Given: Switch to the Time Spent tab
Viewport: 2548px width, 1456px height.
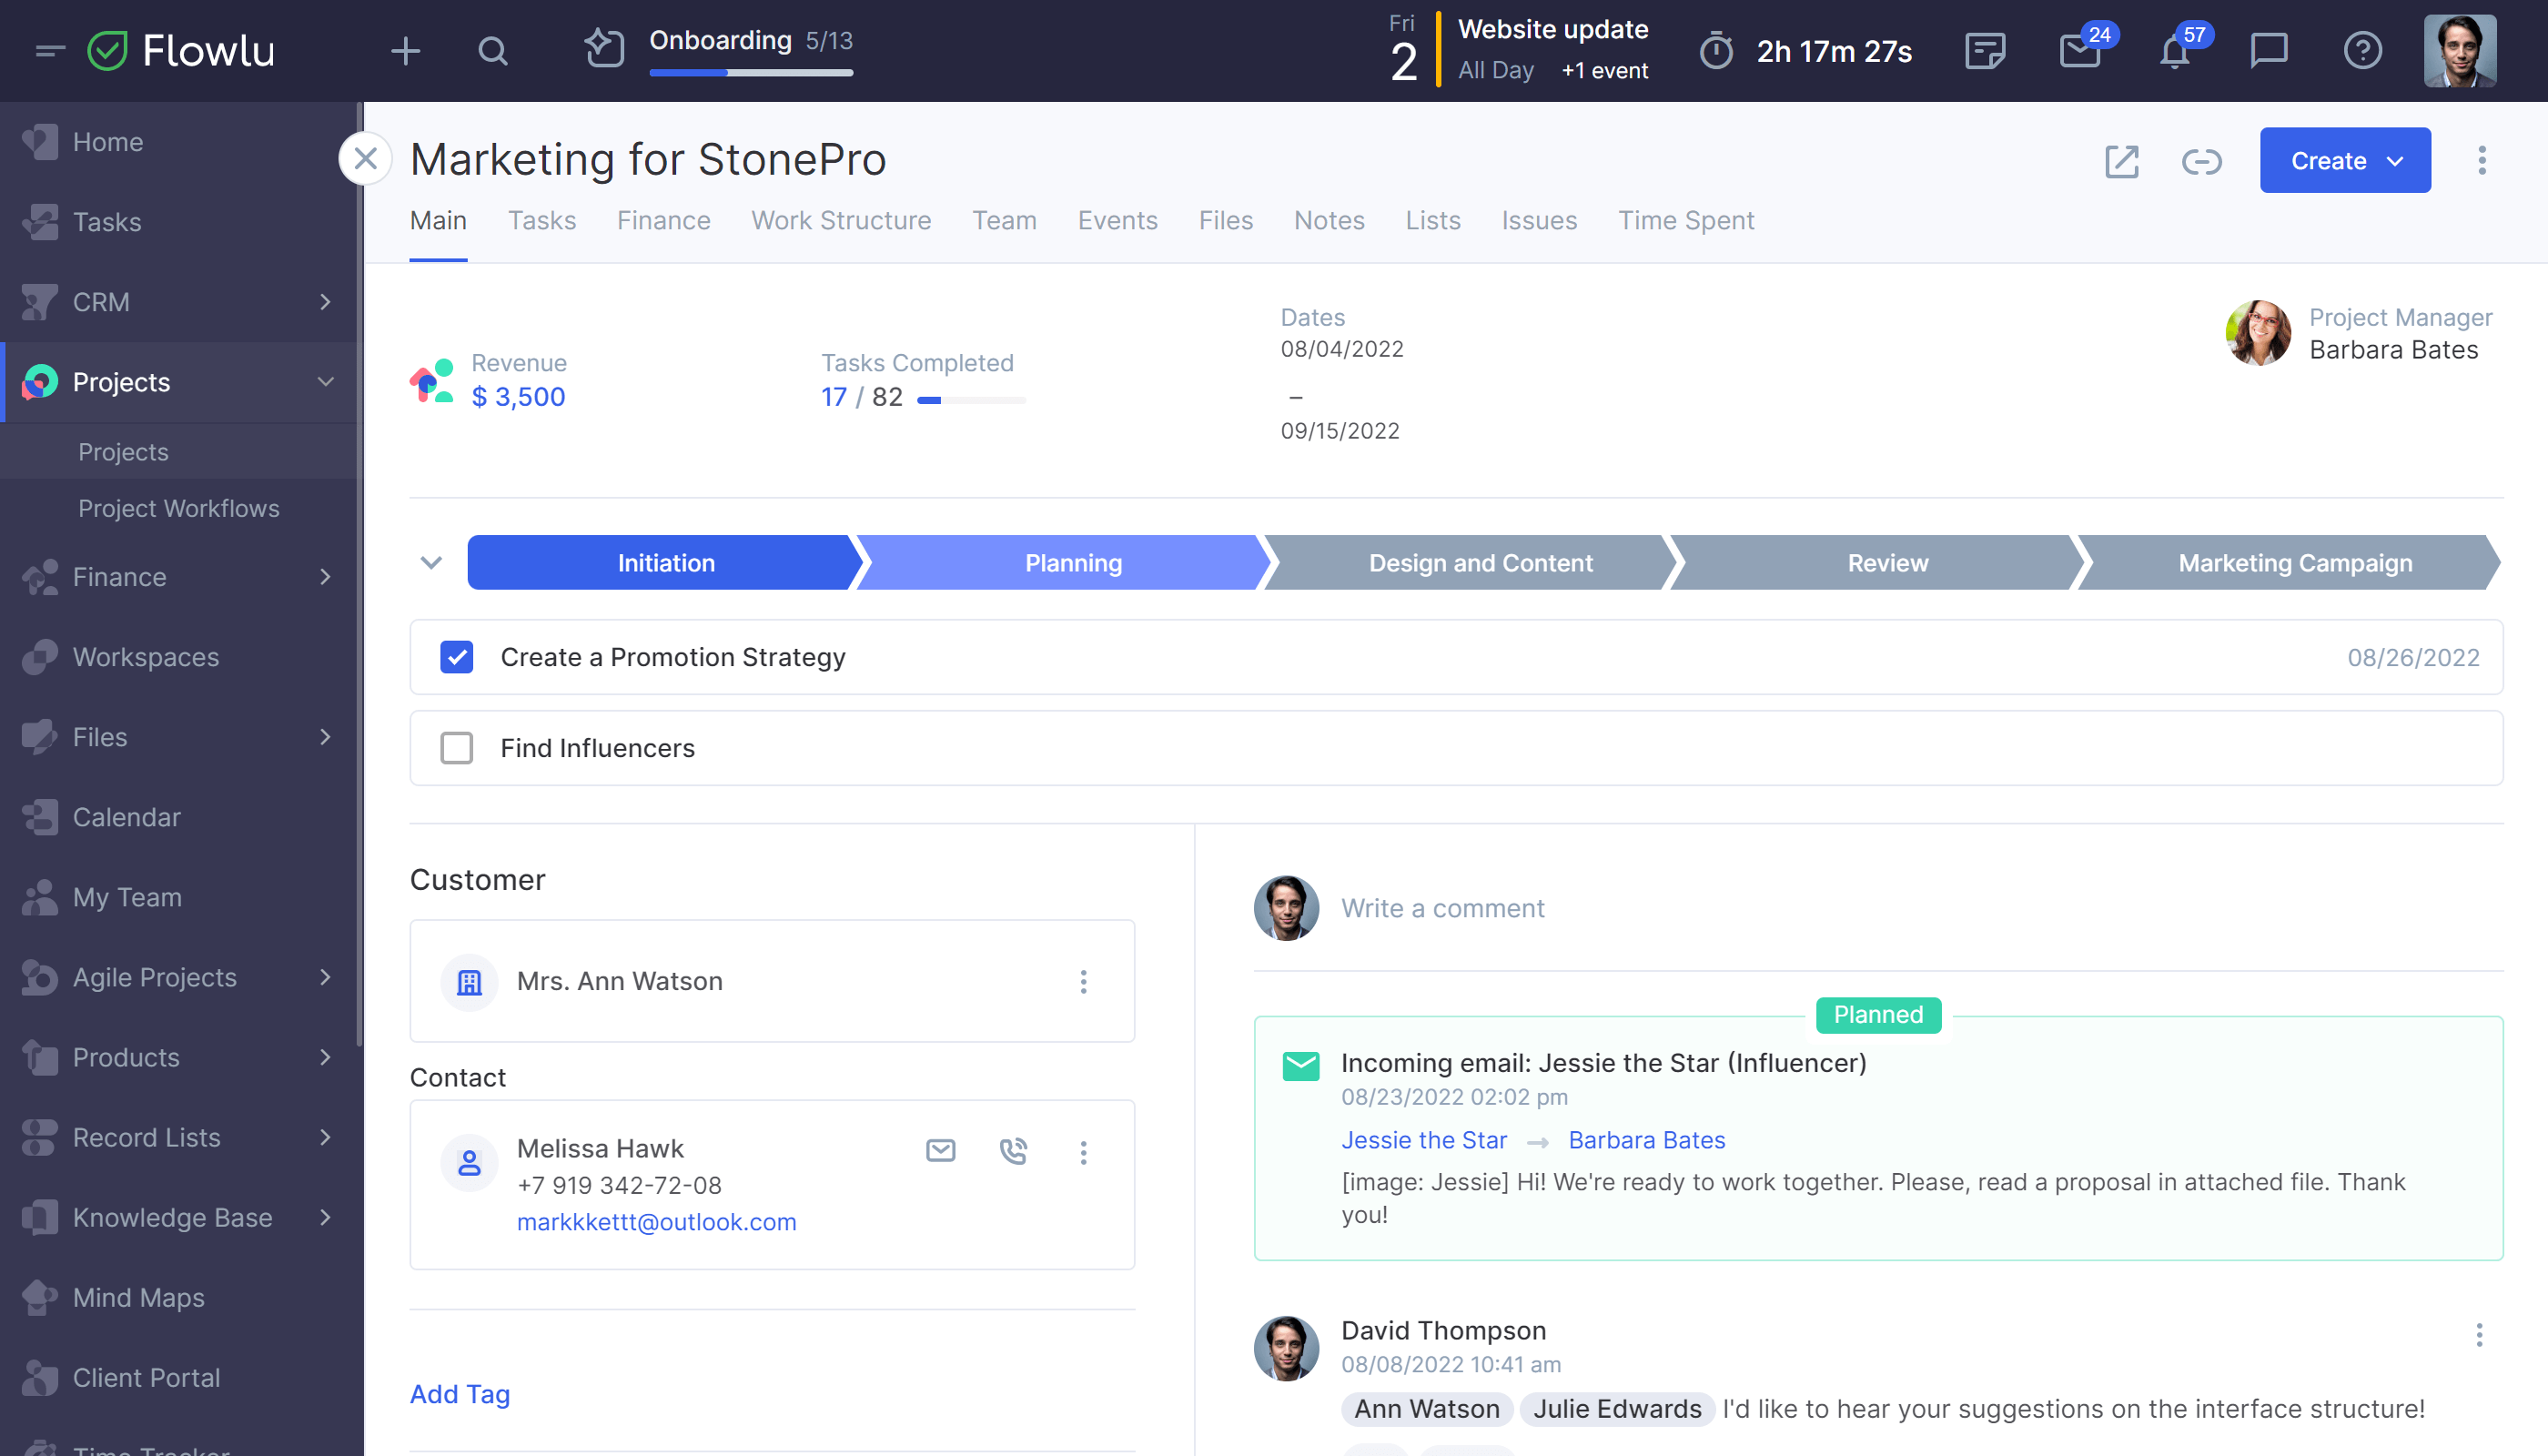Looking at the screenshot, I should click(x=1686, y=220).
